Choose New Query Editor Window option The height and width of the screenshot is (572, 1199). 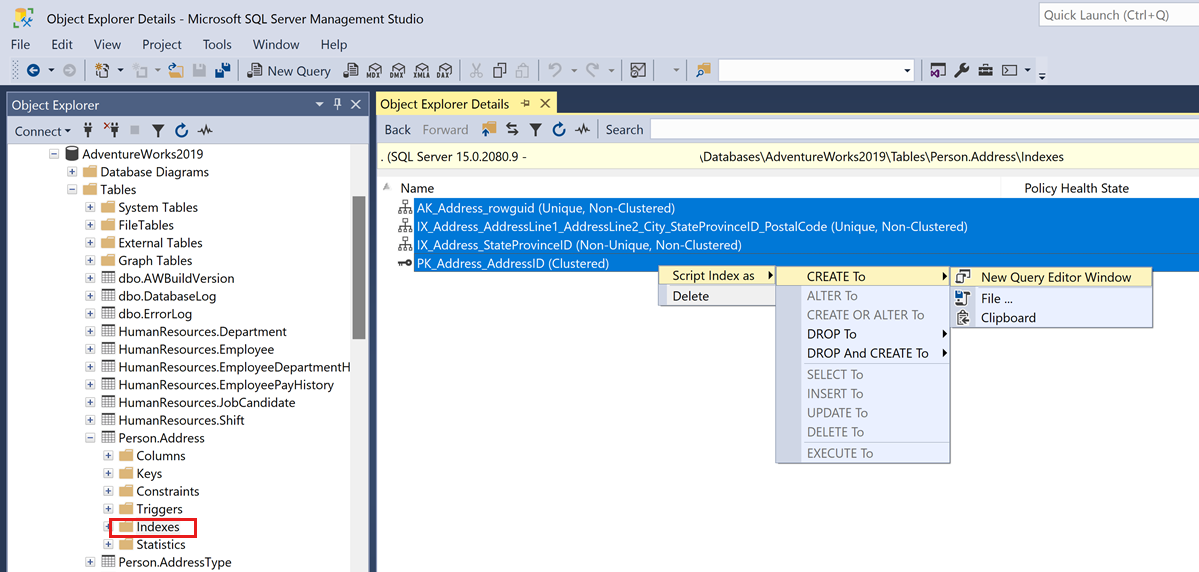(x=1055, y=277)
